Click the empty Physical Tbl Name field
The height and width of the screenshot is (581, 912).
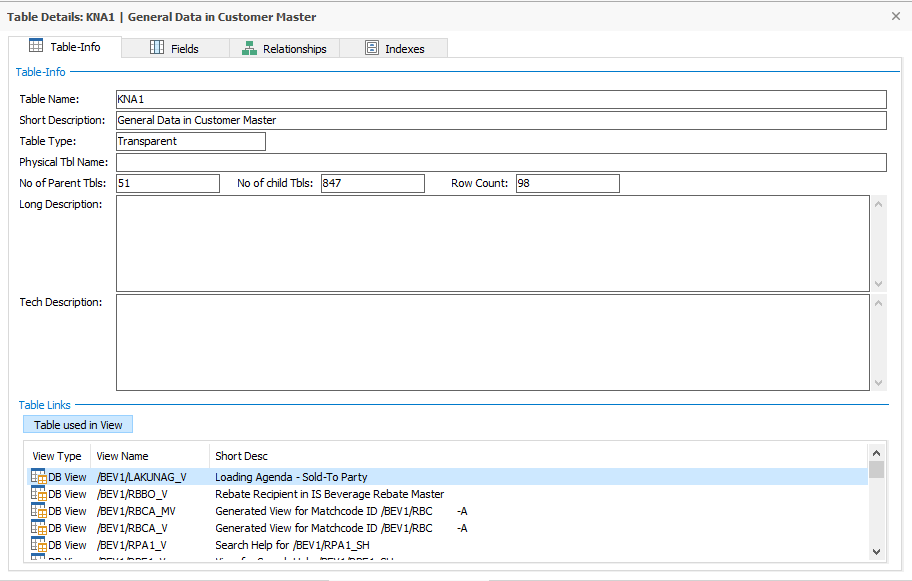click(501, 162)
